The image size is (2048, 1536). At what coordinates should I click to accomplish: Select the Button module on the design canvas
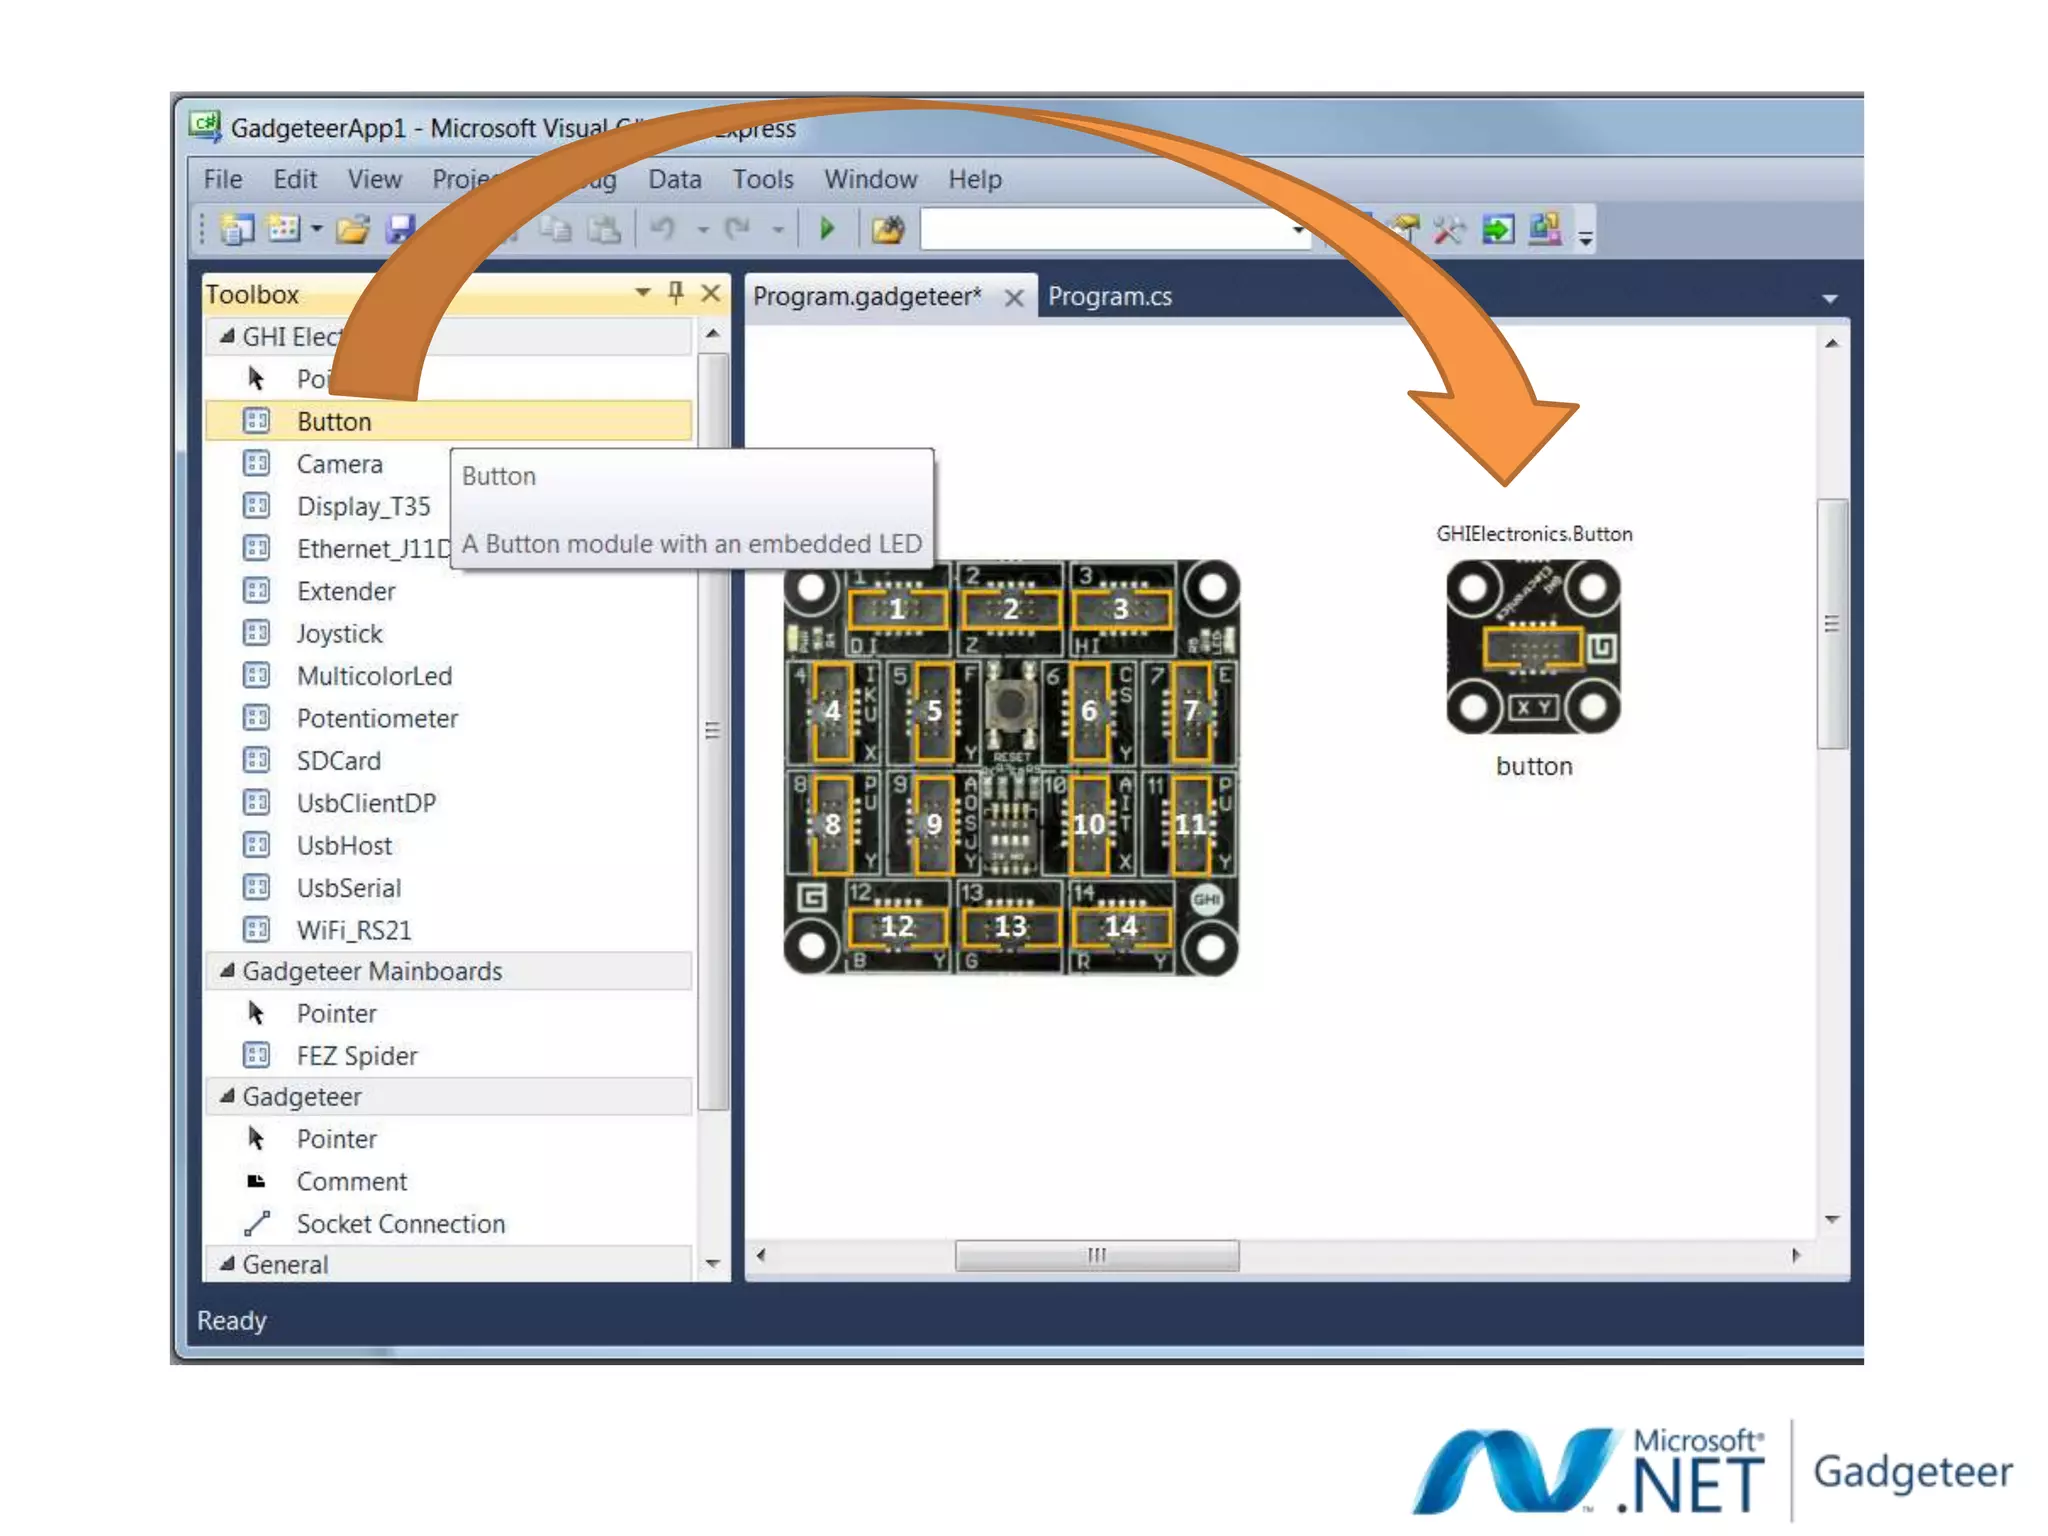point(1533,647)
